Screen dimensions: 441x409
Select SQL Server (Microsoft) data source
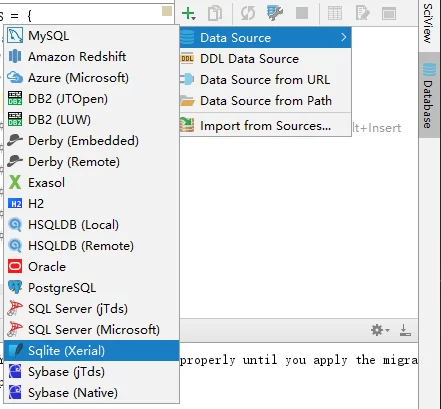92,330
